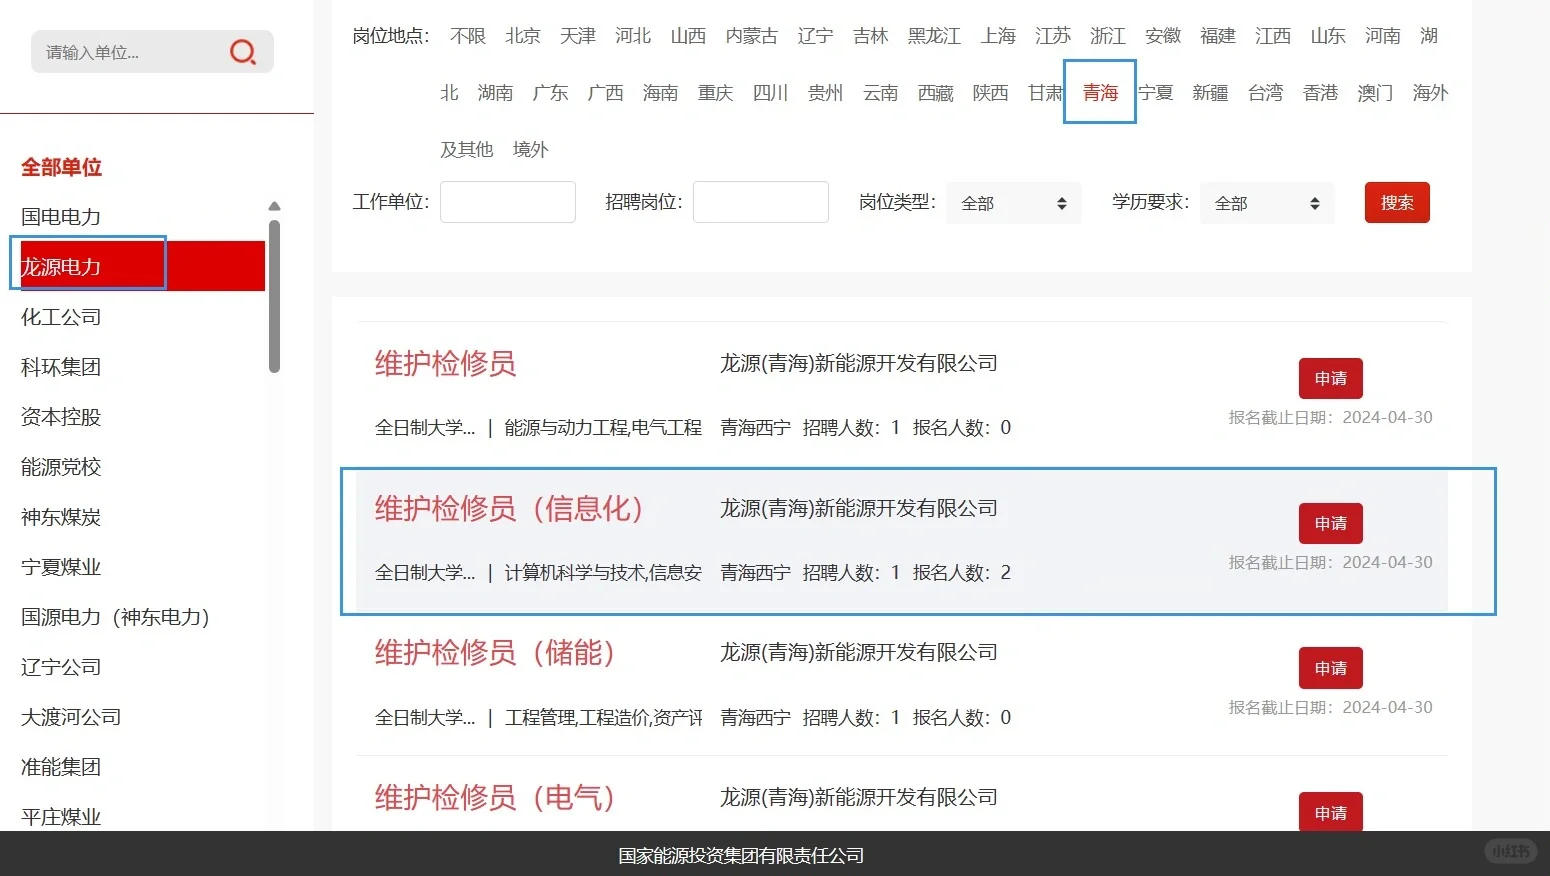Image resolution: width=1550 pixels, height=876 pixels.
Task: Click the 招聘岗位 input field
Action: 761,202
